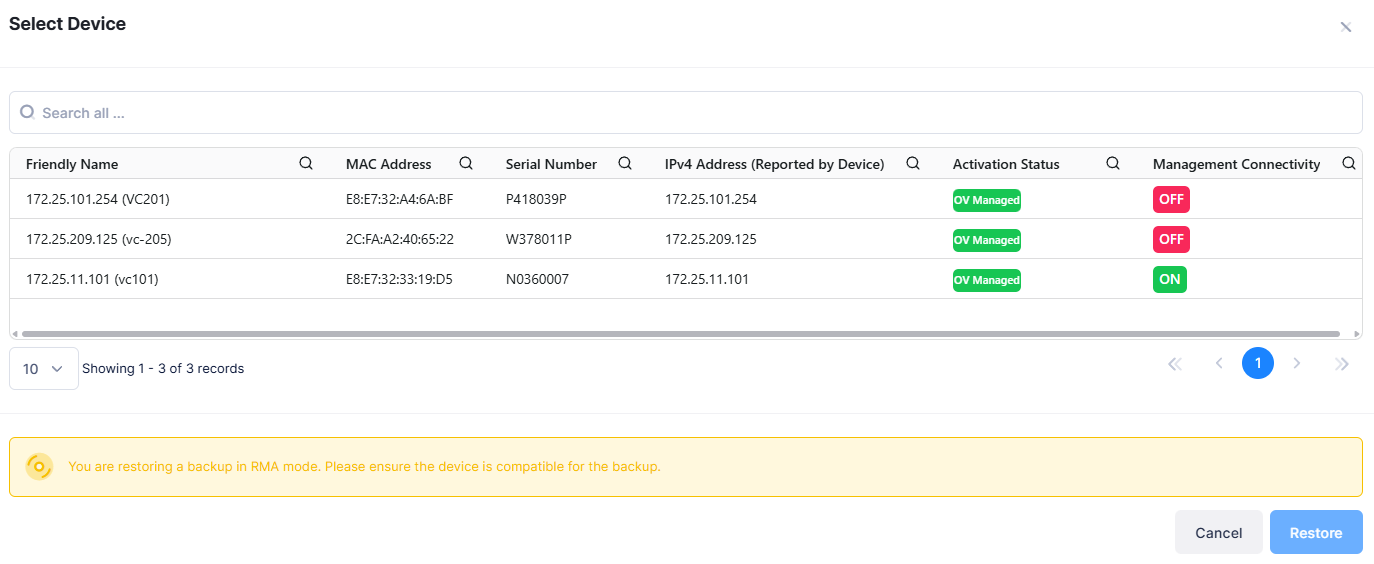Viewport: 1374px width, 564px height.
Task: Go to the last page of records
Action: (x=1342, y=364)
